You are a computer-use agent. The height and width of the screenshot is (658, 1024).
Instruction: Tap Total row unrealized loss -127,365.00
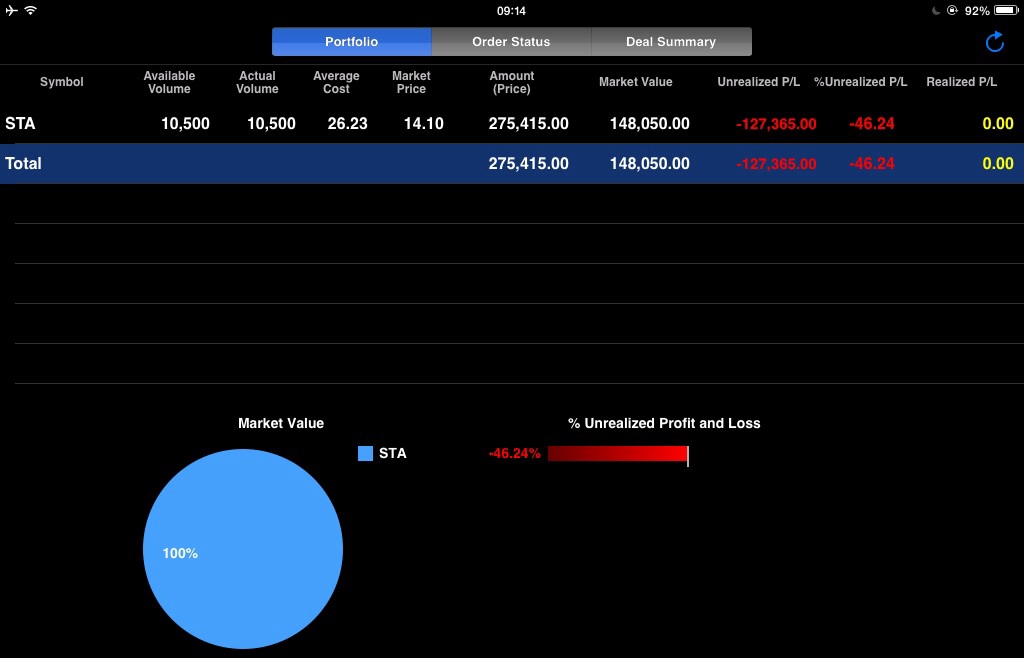776,164
